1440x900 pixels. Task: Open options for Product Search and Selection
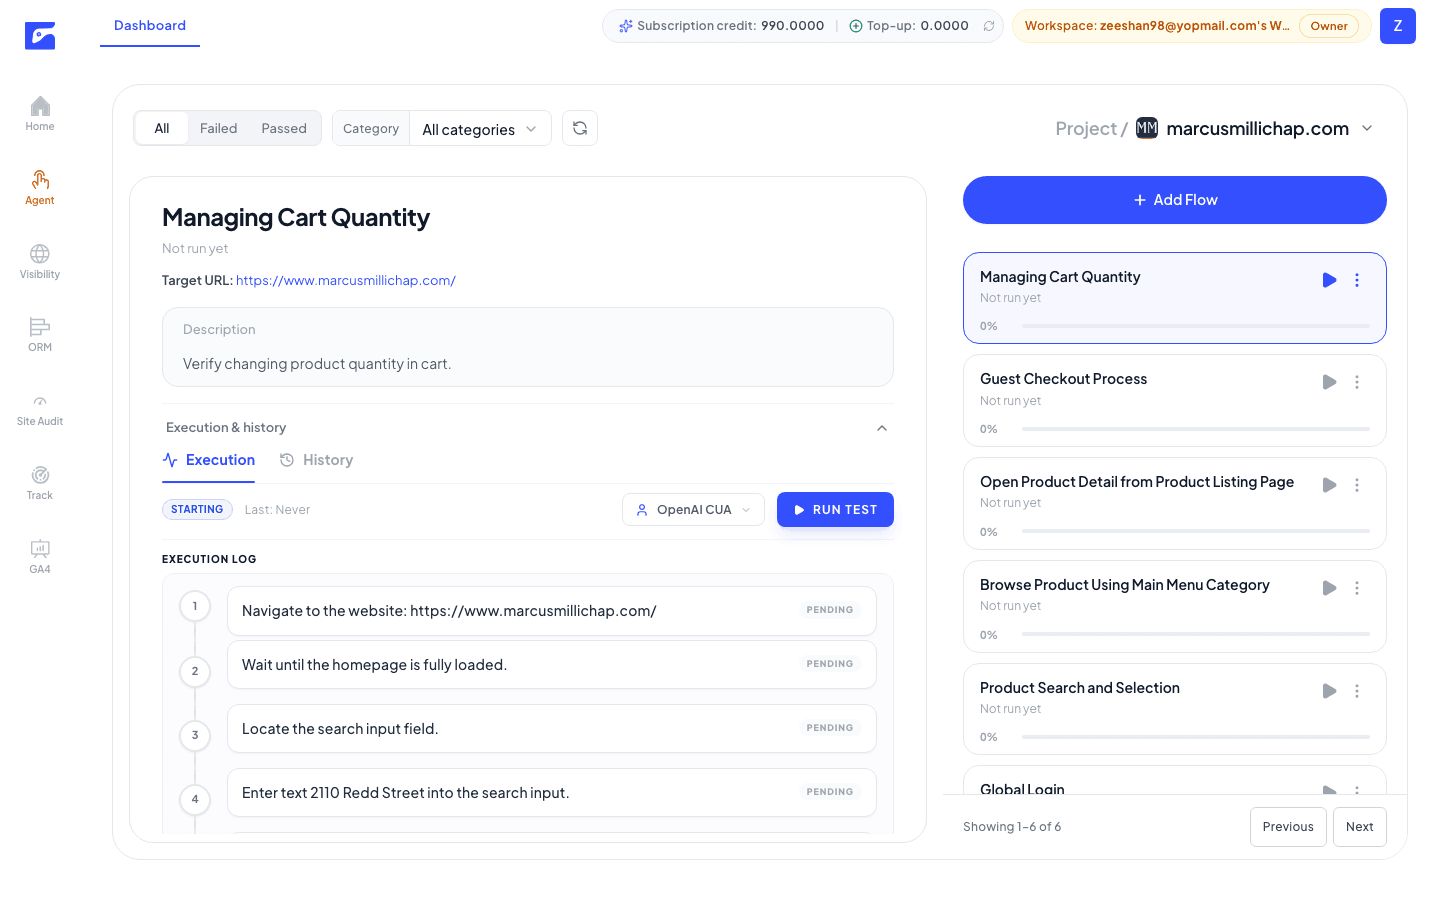point(1357,691)
